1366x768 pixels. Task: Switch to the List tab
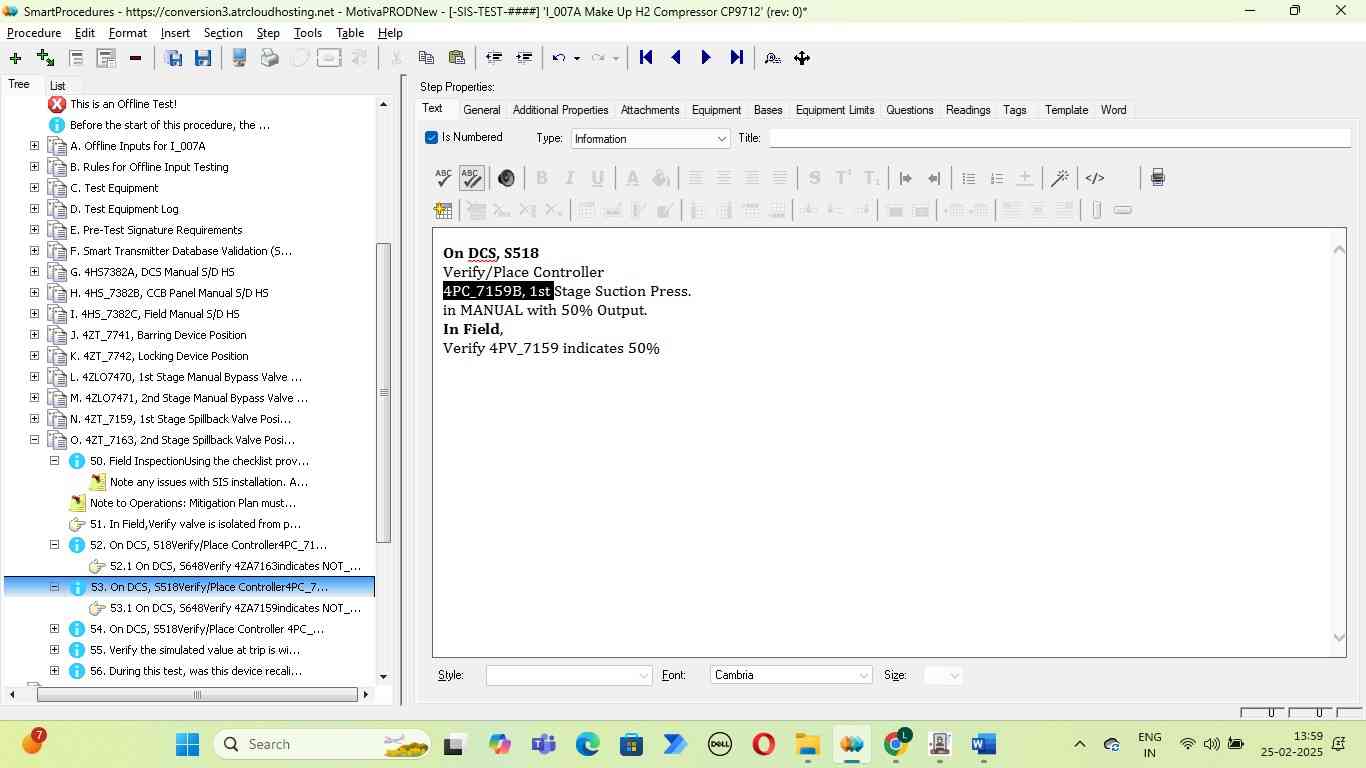pos(57,86)
